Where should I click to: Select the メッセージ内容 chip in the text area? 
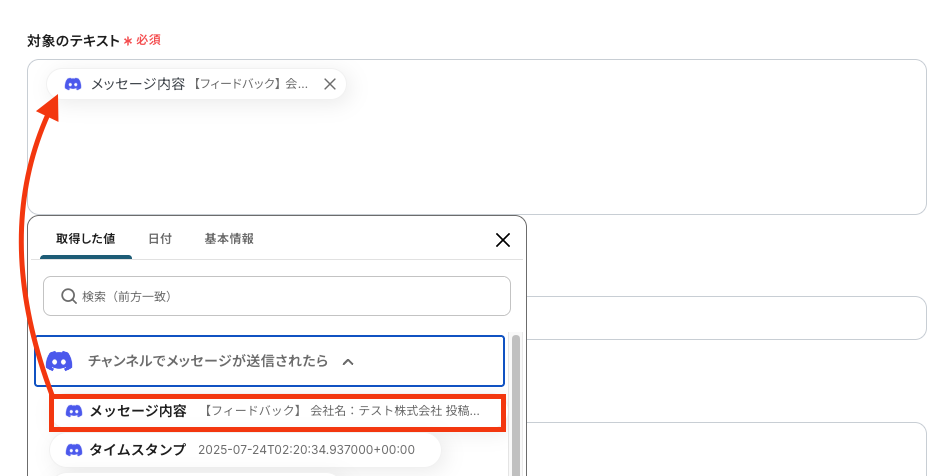pyautogui.click(x=196, y=84)
